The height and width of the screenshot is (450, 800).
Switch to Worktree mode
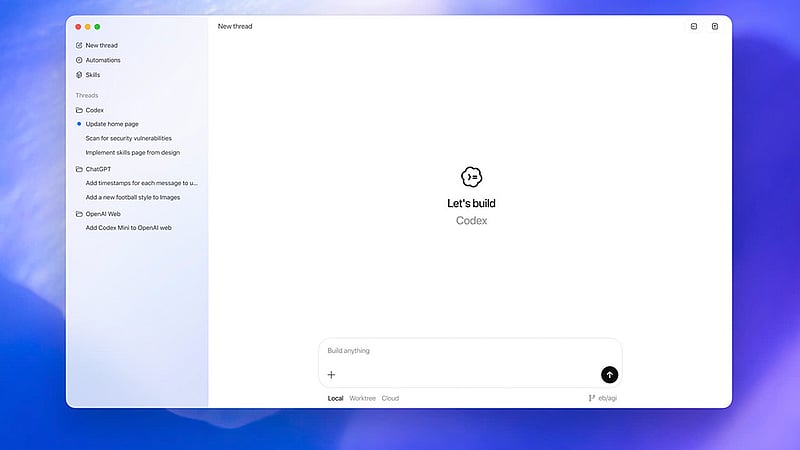362,398
